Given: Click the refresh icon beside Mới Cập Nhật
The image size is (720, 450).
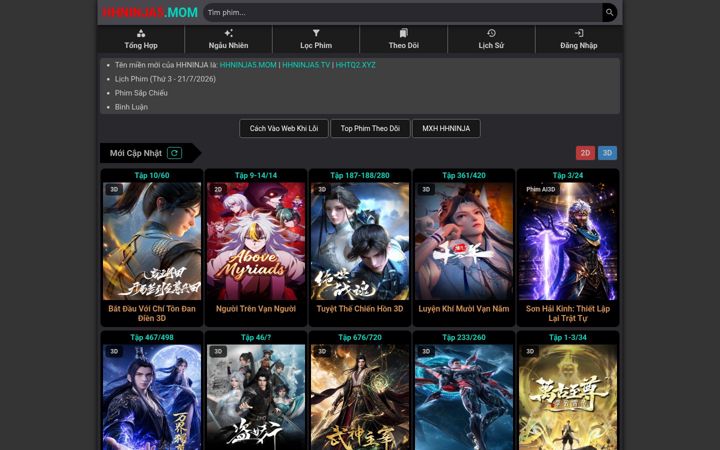Looking at the screenshot, I should (174, 153).
